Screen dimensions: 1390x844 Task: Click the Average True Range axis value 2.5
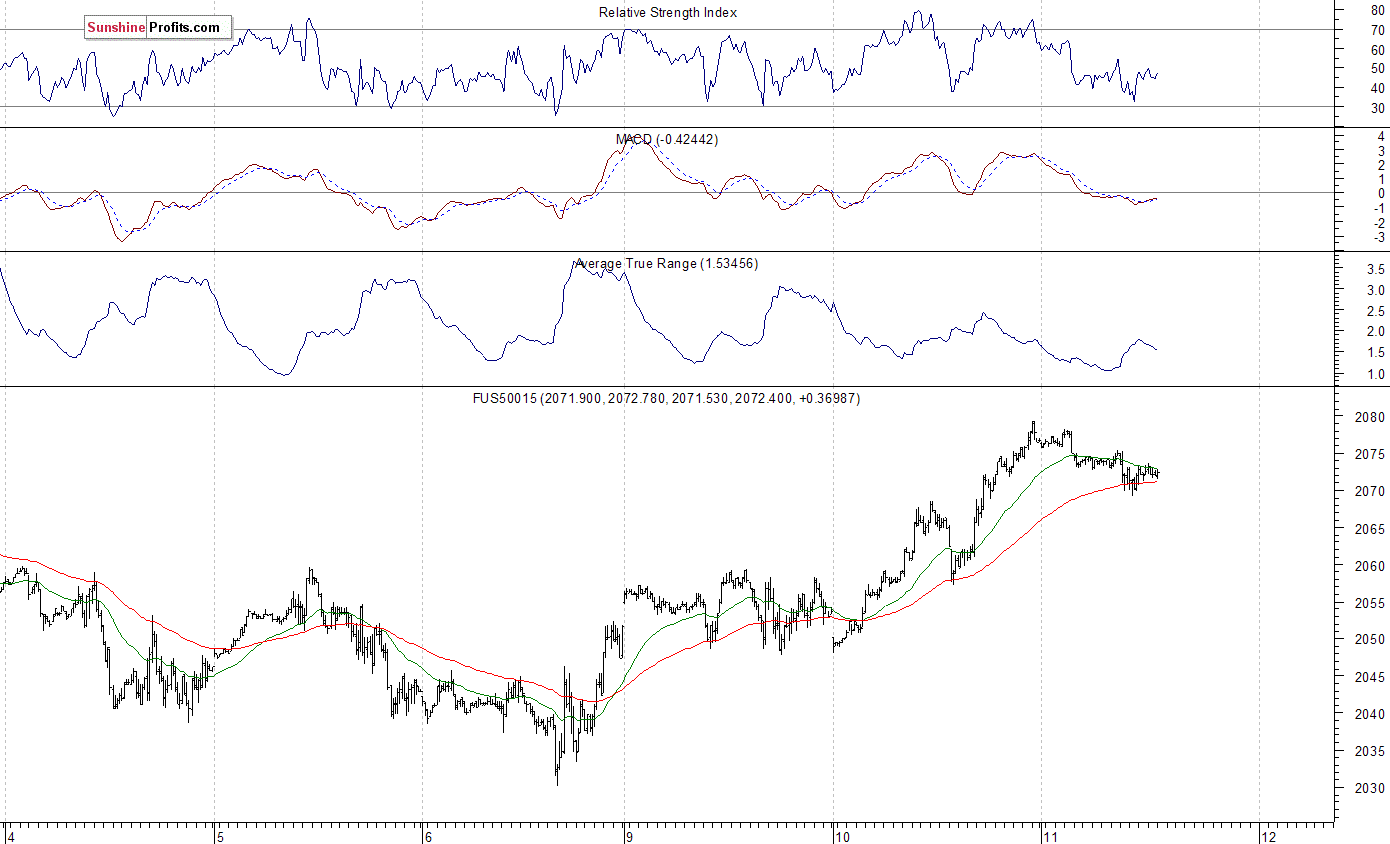pos(1376,311)
